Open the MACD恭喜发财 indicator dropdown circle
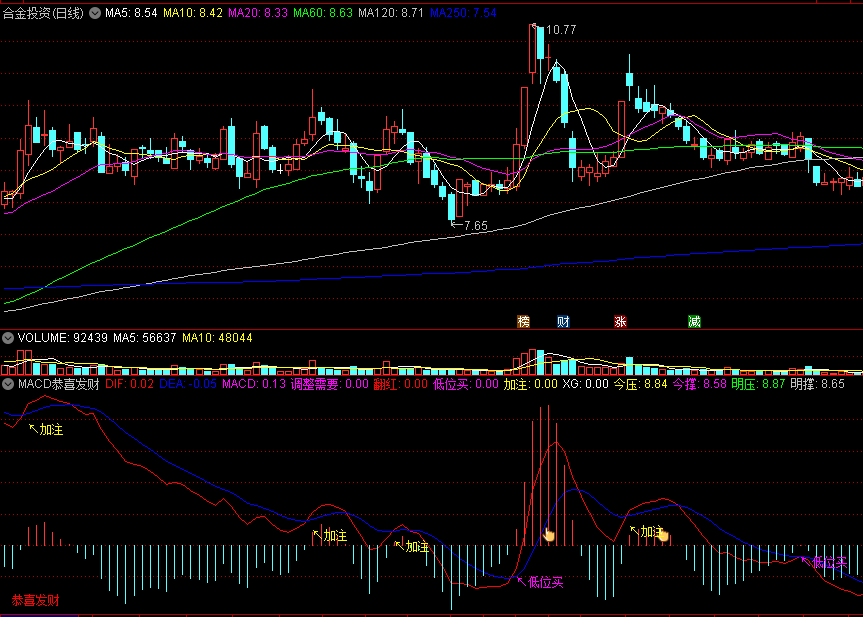The height and width of the screenshot is (617, 863). 8,384
